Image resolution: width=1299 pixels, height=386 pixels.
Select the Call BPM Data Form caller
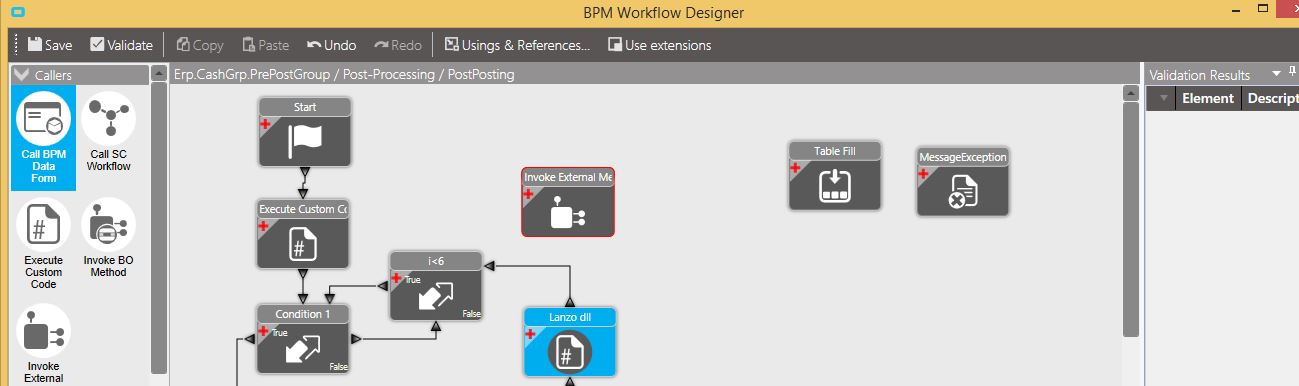[43, 137]
